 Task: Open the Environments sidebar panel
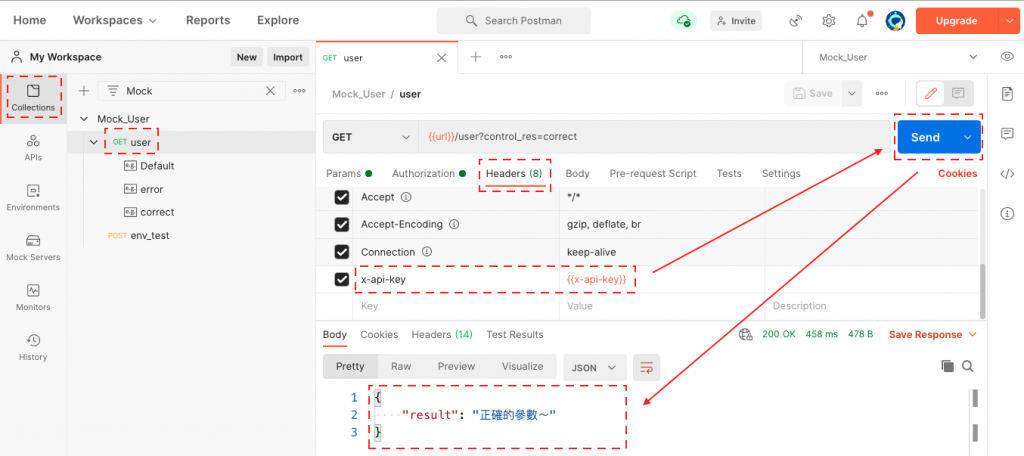tap(33, 197)
